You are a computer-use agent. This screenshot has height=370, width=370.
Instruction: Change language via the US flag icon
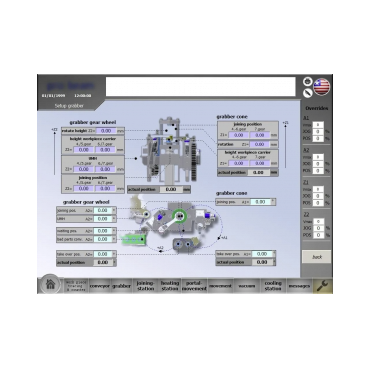pos(322,87)
